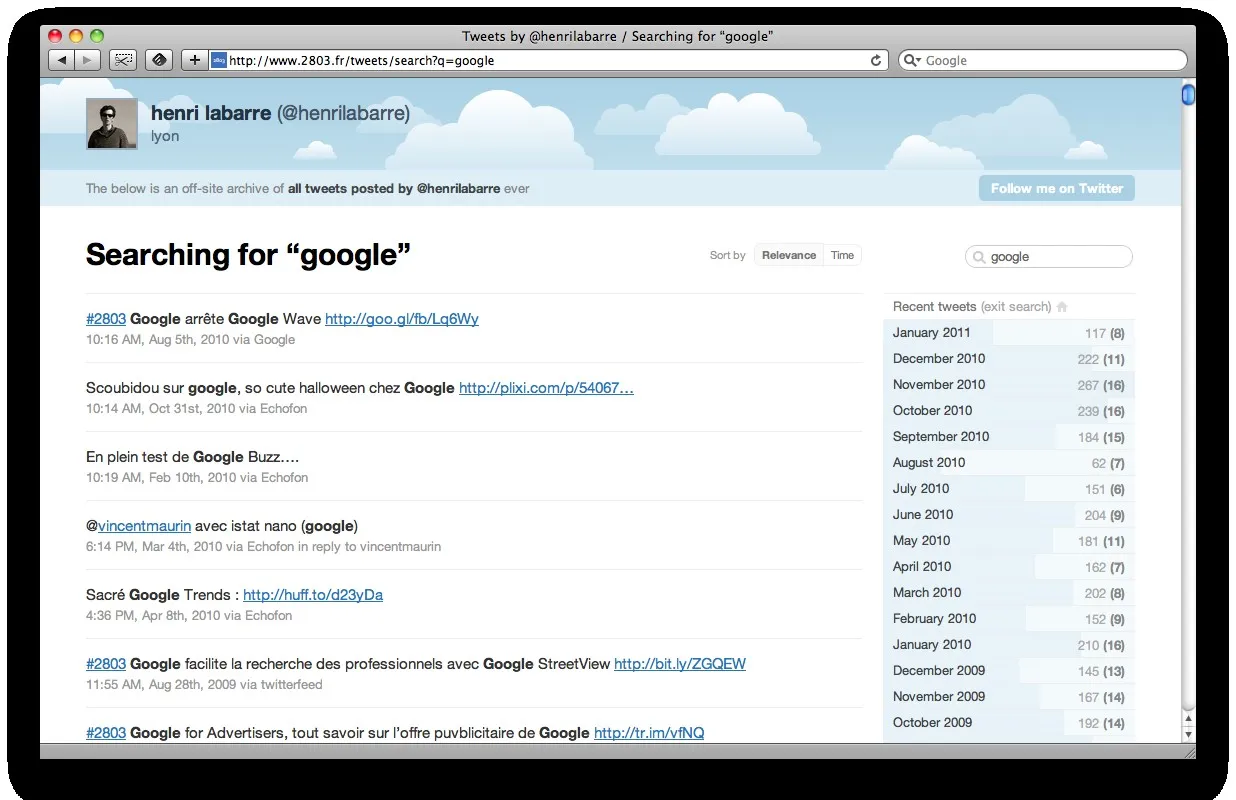Viewport: 1236px width, 800px height.
Task: Add bookmark with the plus button
Action: pos(195,60)
